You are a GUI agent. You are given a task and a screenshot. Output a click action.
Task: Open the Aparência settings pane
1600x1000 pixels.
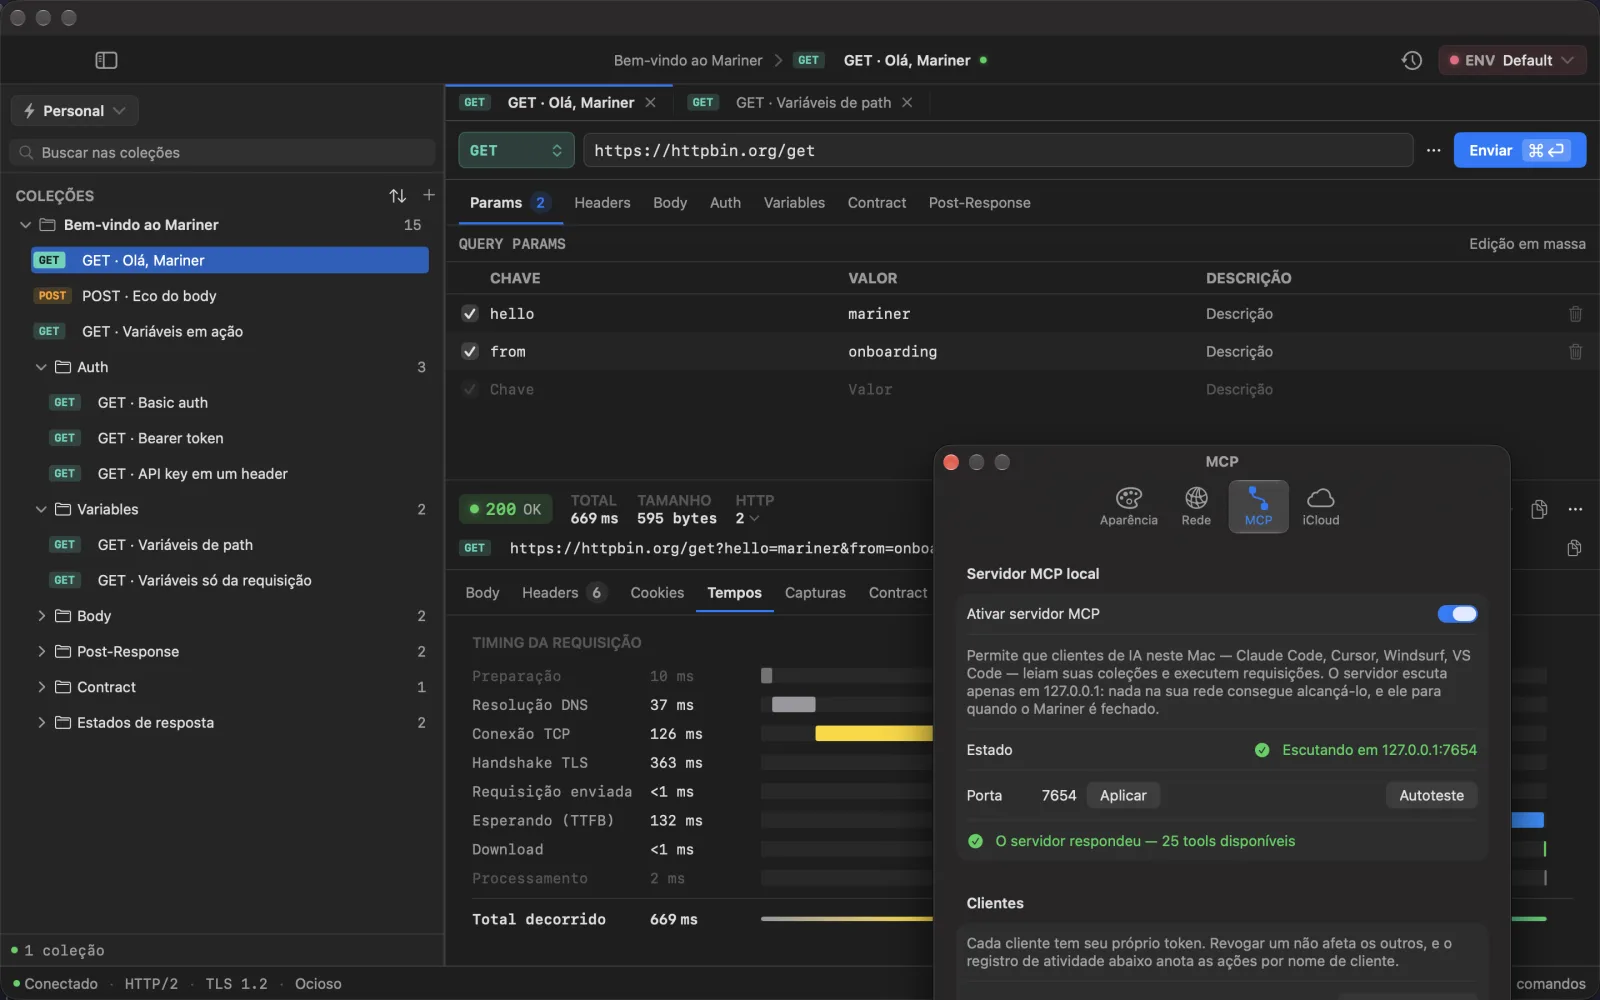[1128, 506]
